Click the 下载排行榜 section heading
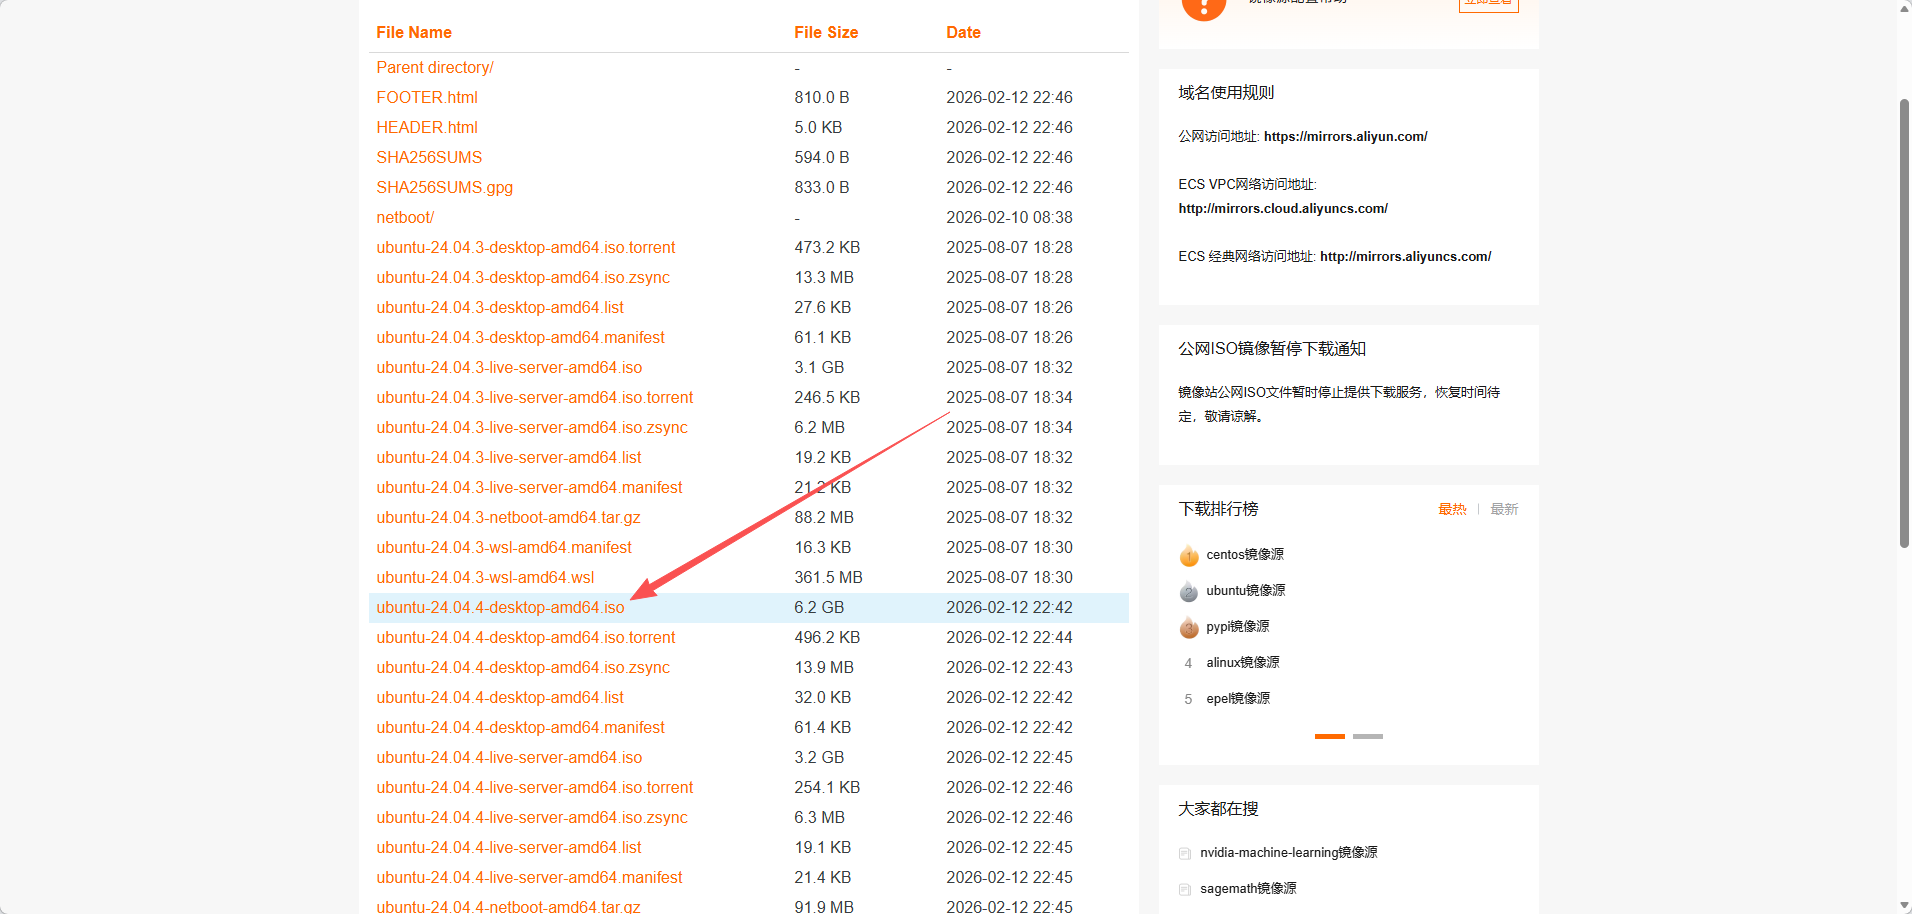The height and width of the screenshot is (914, 1912). (1218, 509)
